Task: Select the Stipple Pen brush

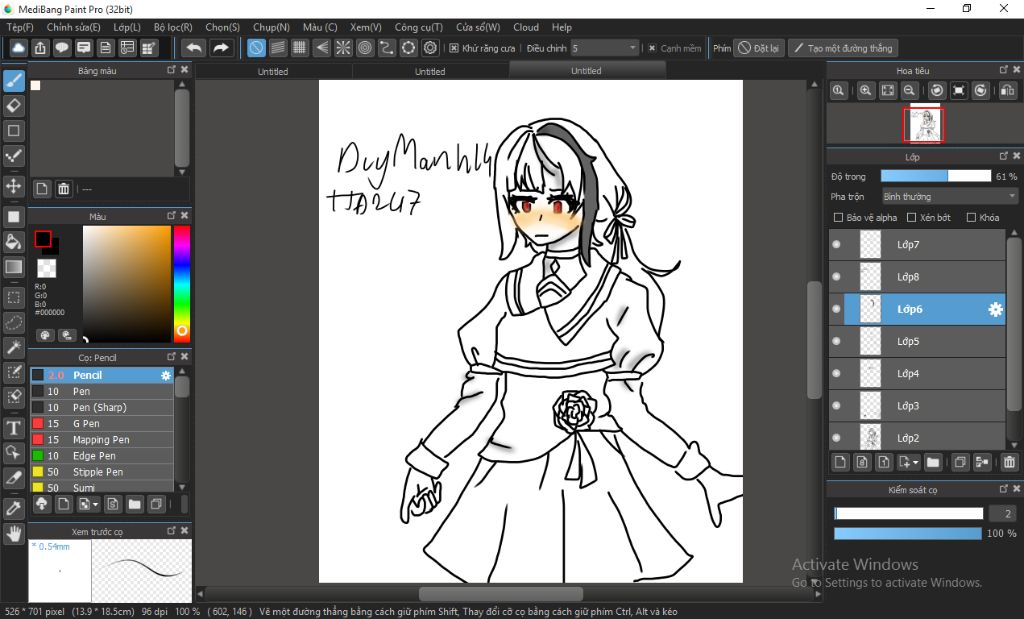Action: click(102, 472)
